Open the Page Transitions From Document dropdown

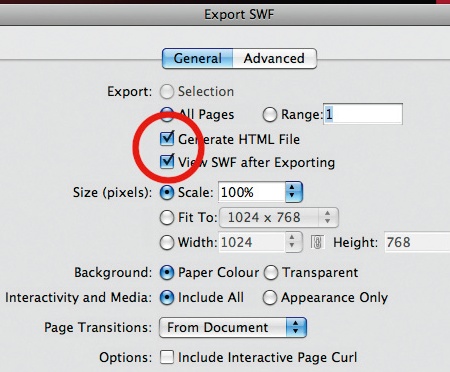point(233,327)
